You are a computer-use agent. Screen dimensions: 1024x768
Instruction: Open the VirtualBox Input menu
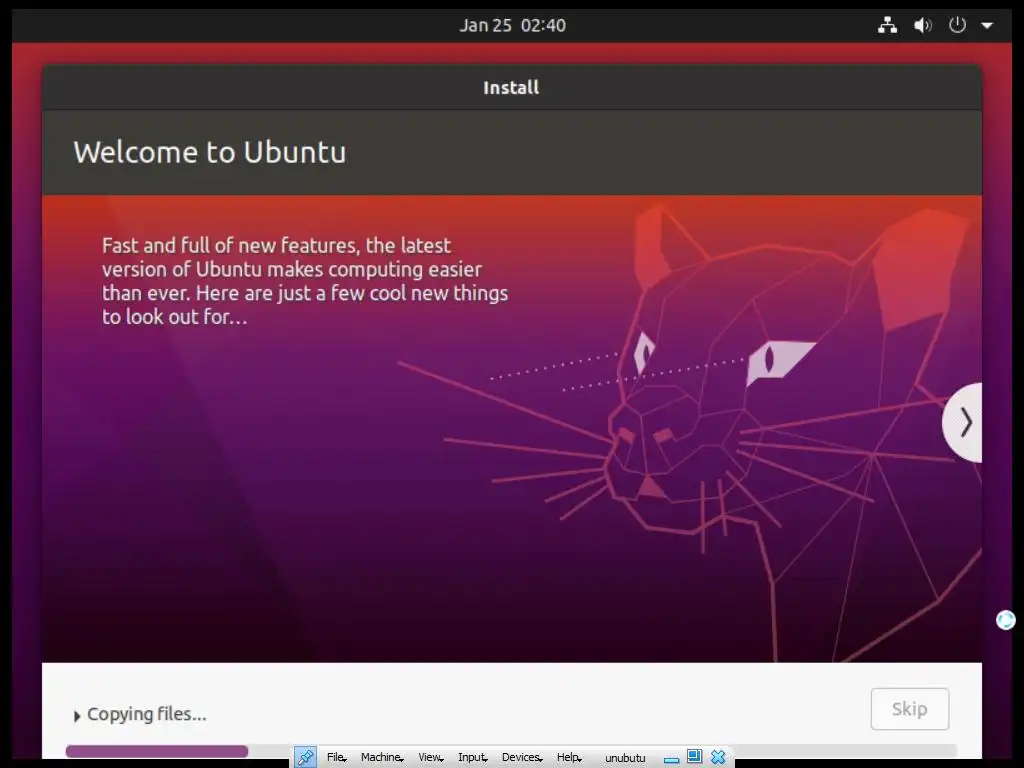tap(472, 757)
